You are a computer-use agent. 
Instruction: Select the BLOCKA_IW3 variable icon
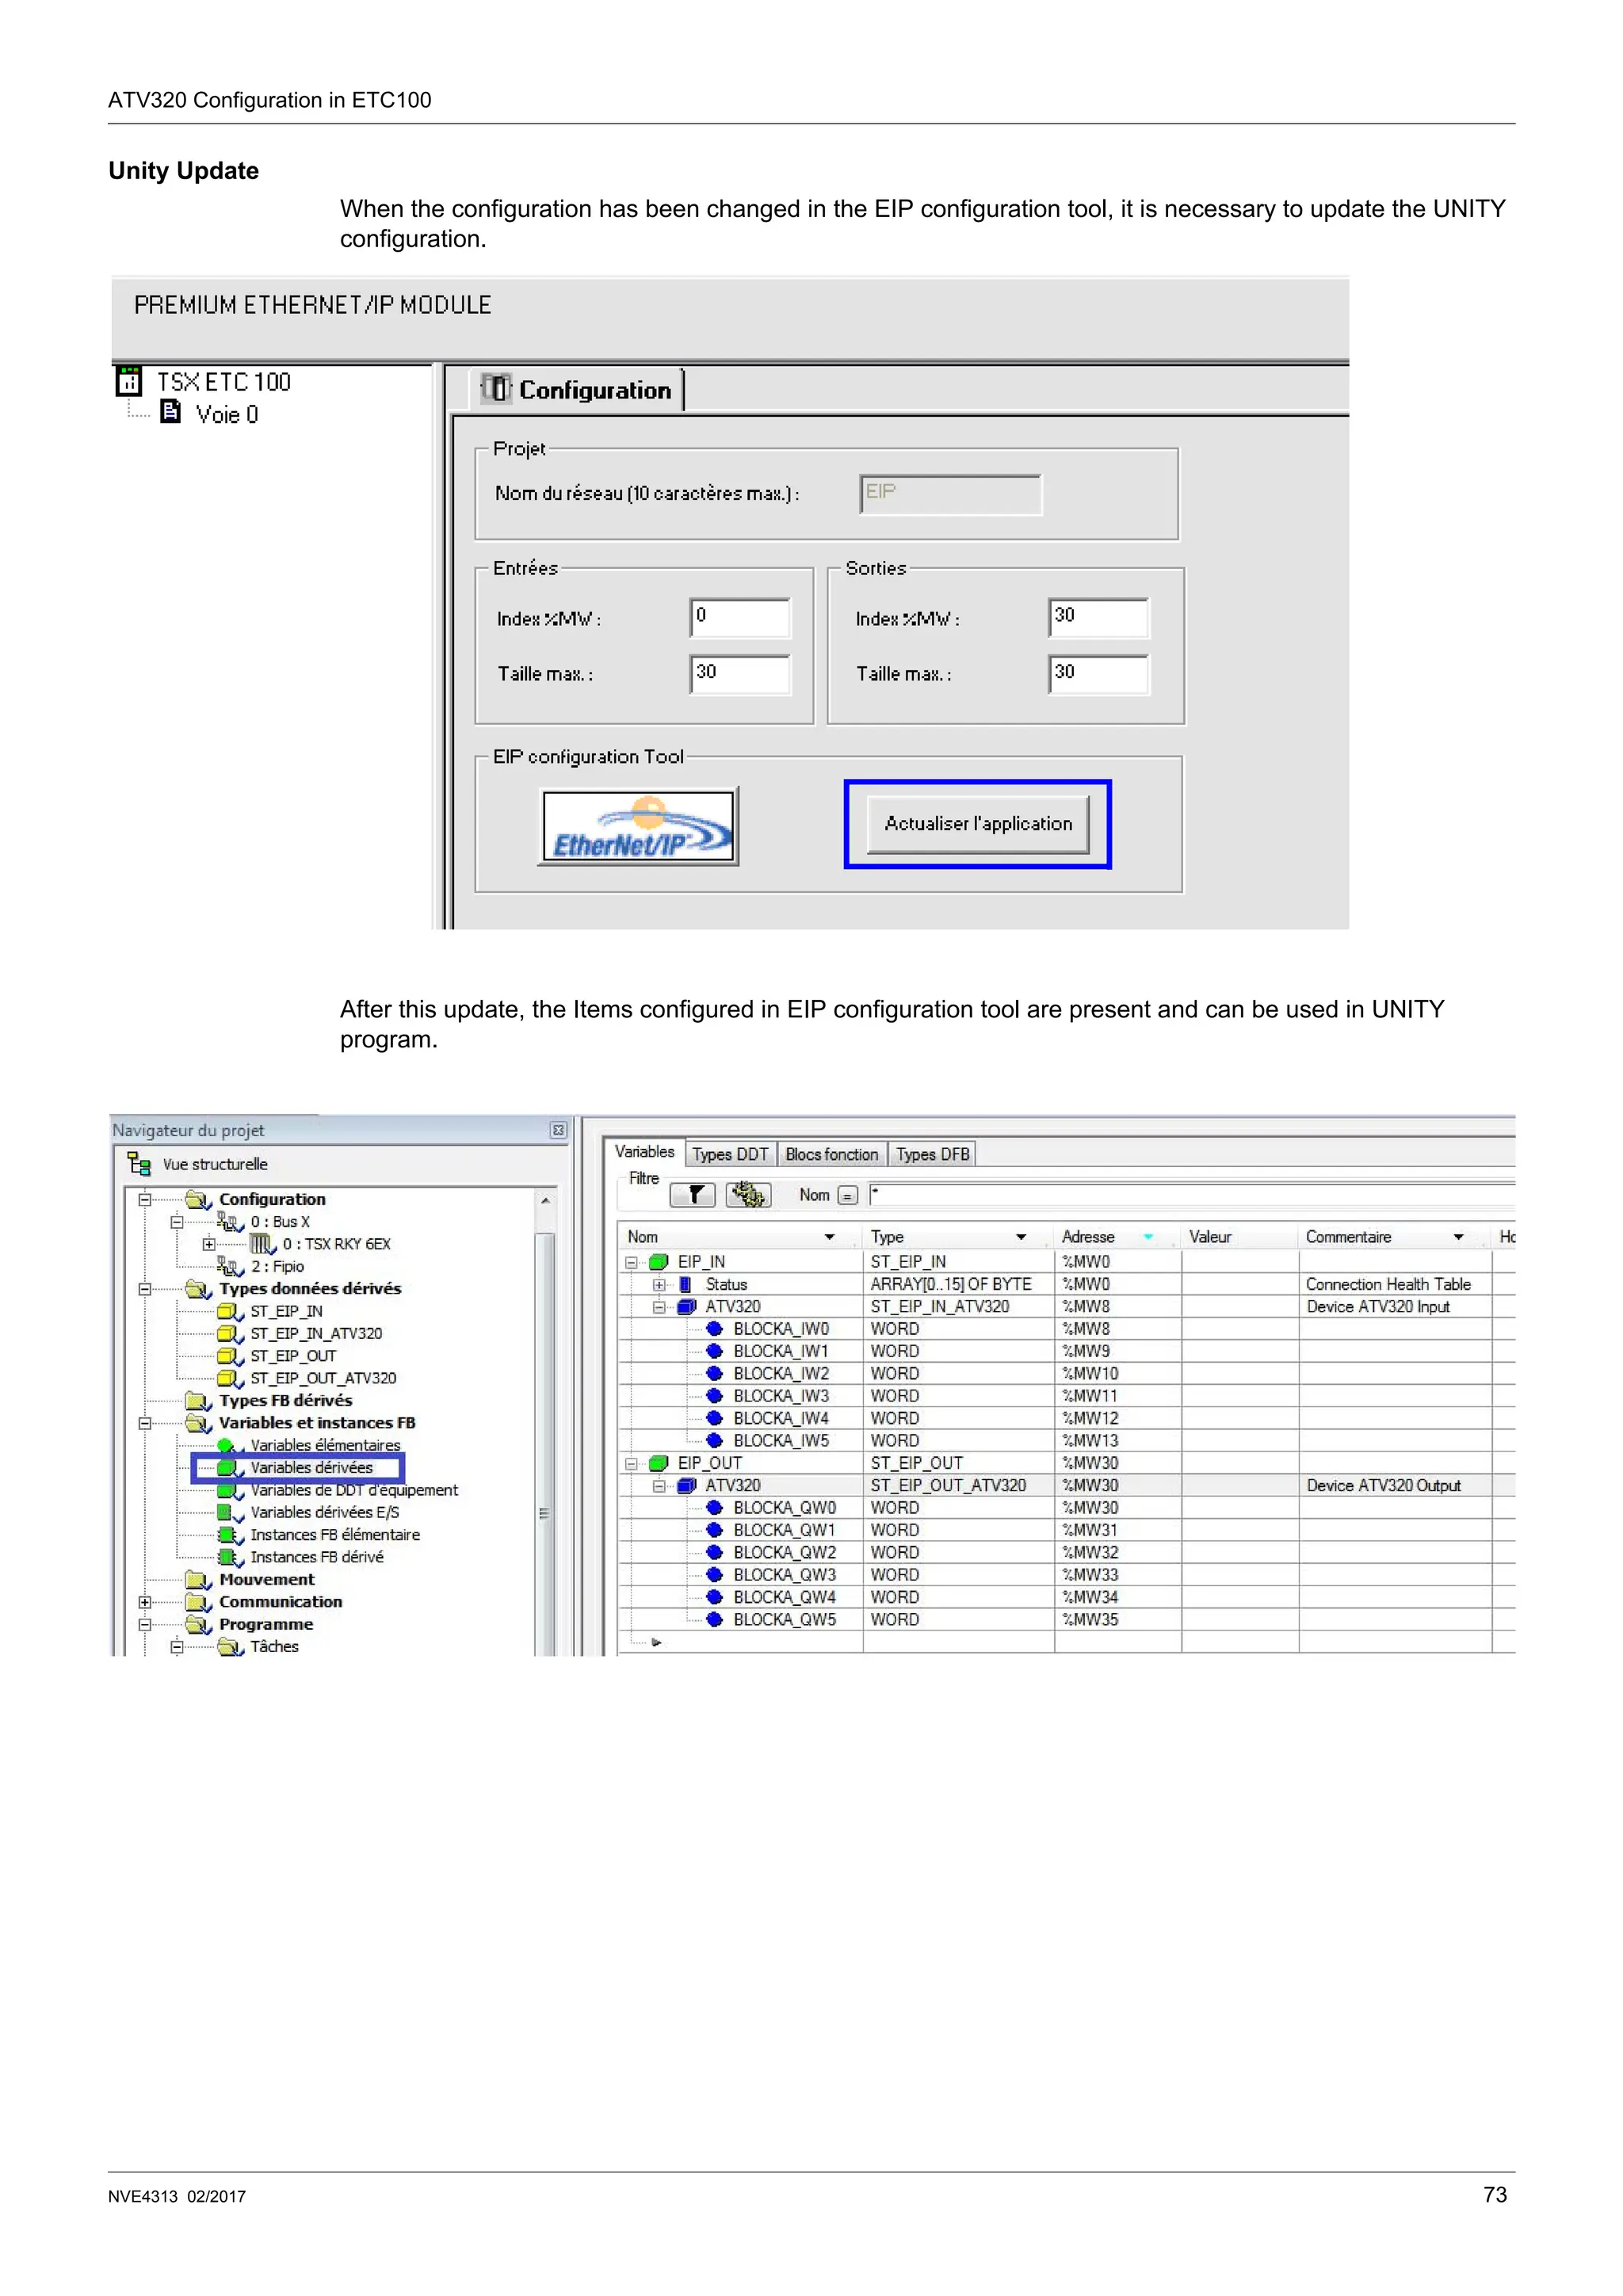click(x=714, y=1396)
